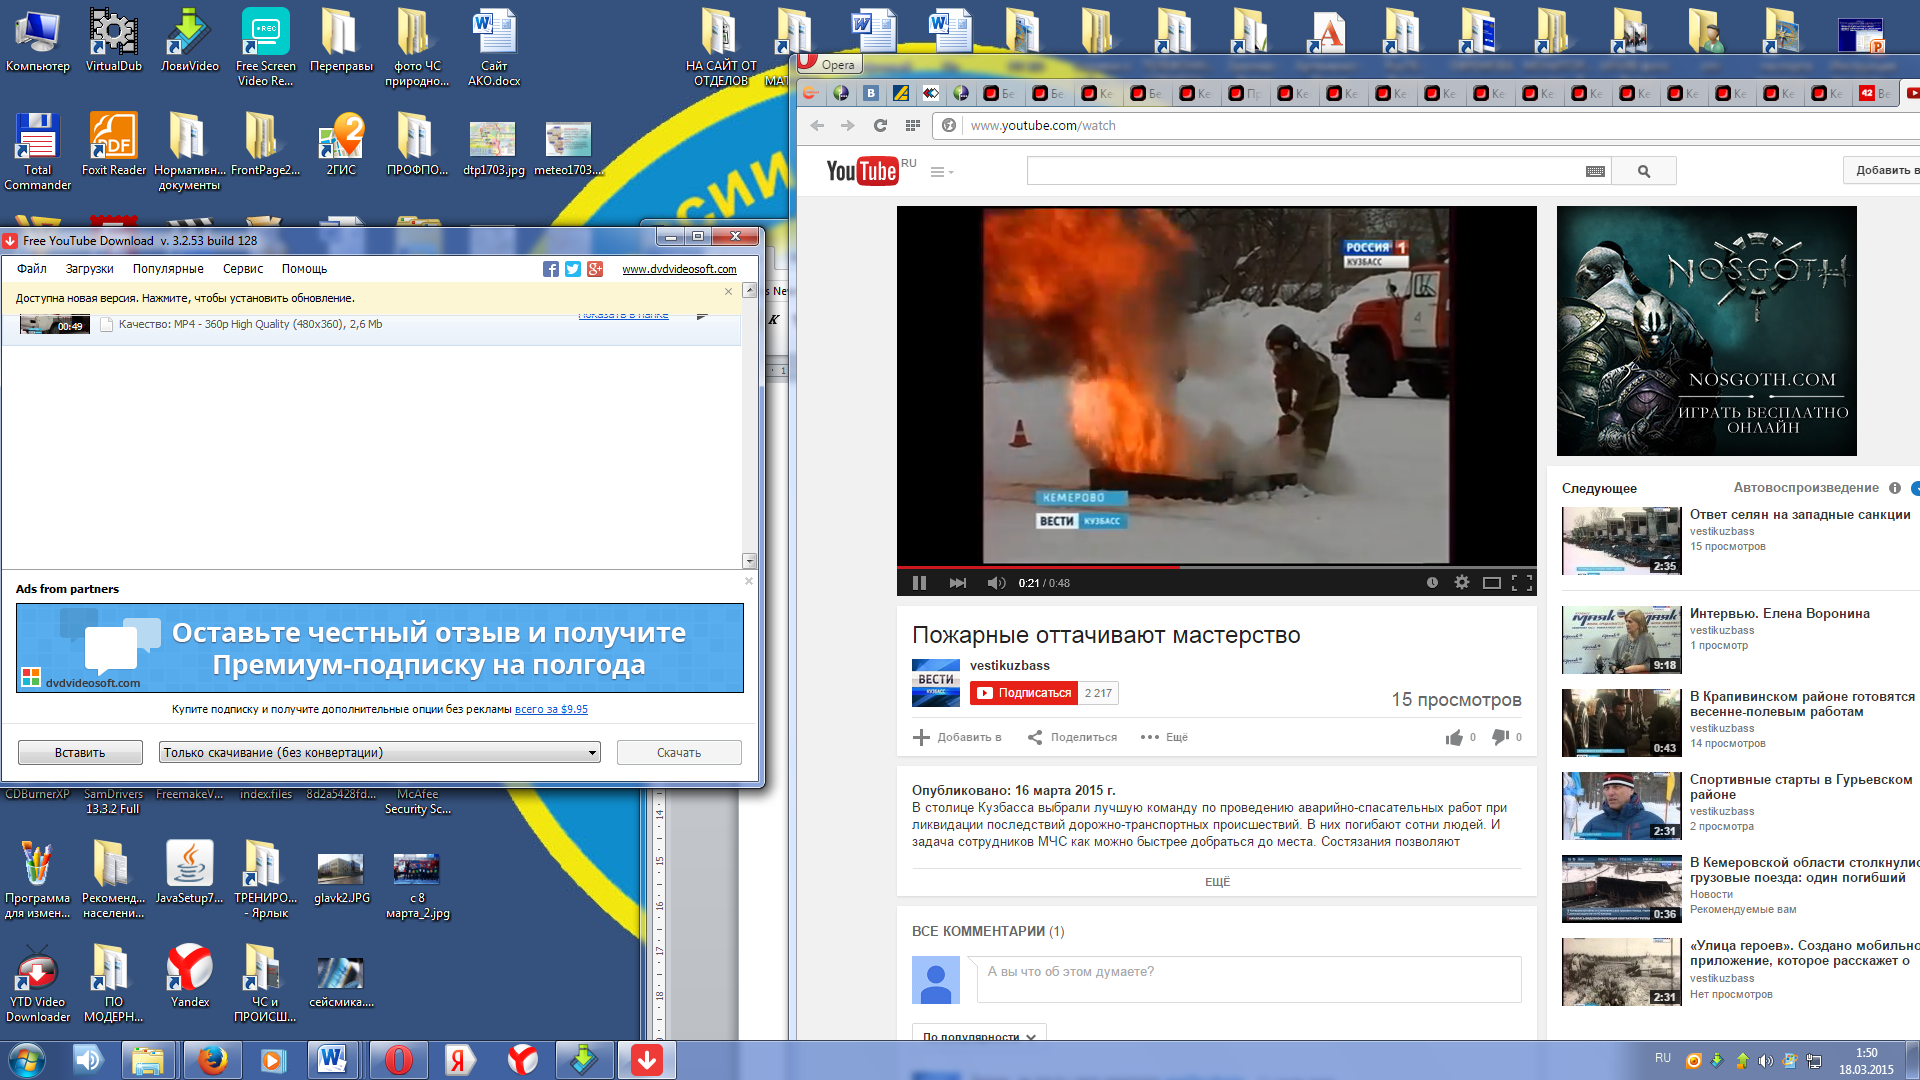
Task: Reload the page in Opera
Action: tap(880, 126)
